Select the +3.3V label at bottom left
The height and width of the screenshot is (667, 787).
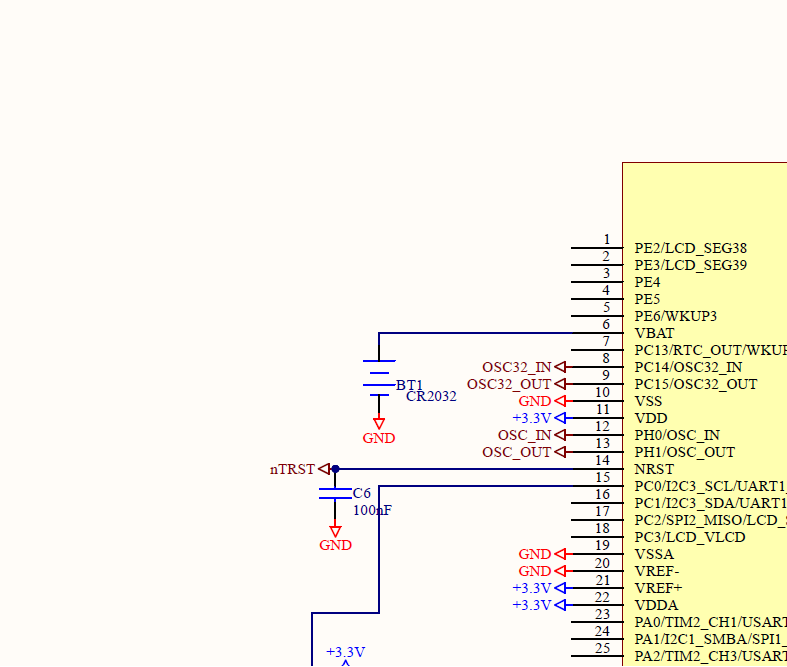pyautogui.click(x=345, y=652)
